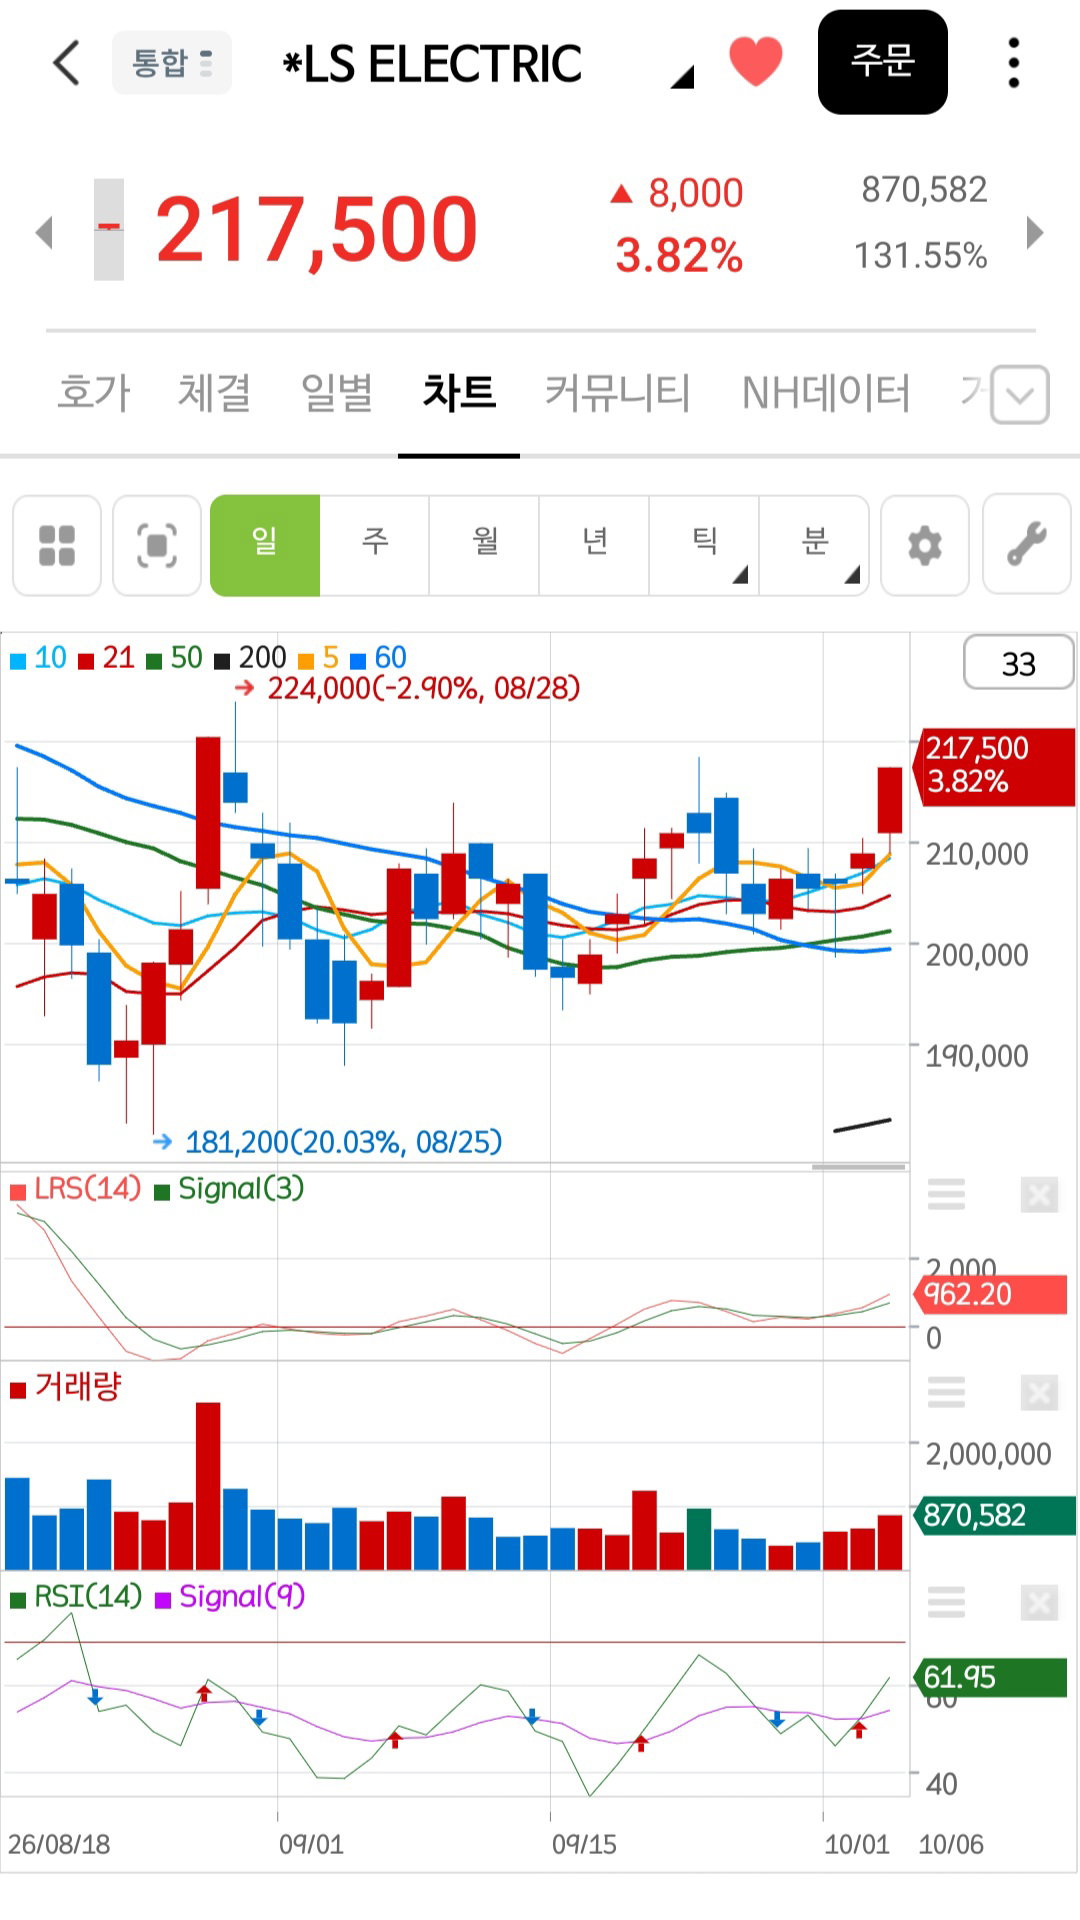
Task: Select the 월 monthly chart period
Action: (485, 545)
